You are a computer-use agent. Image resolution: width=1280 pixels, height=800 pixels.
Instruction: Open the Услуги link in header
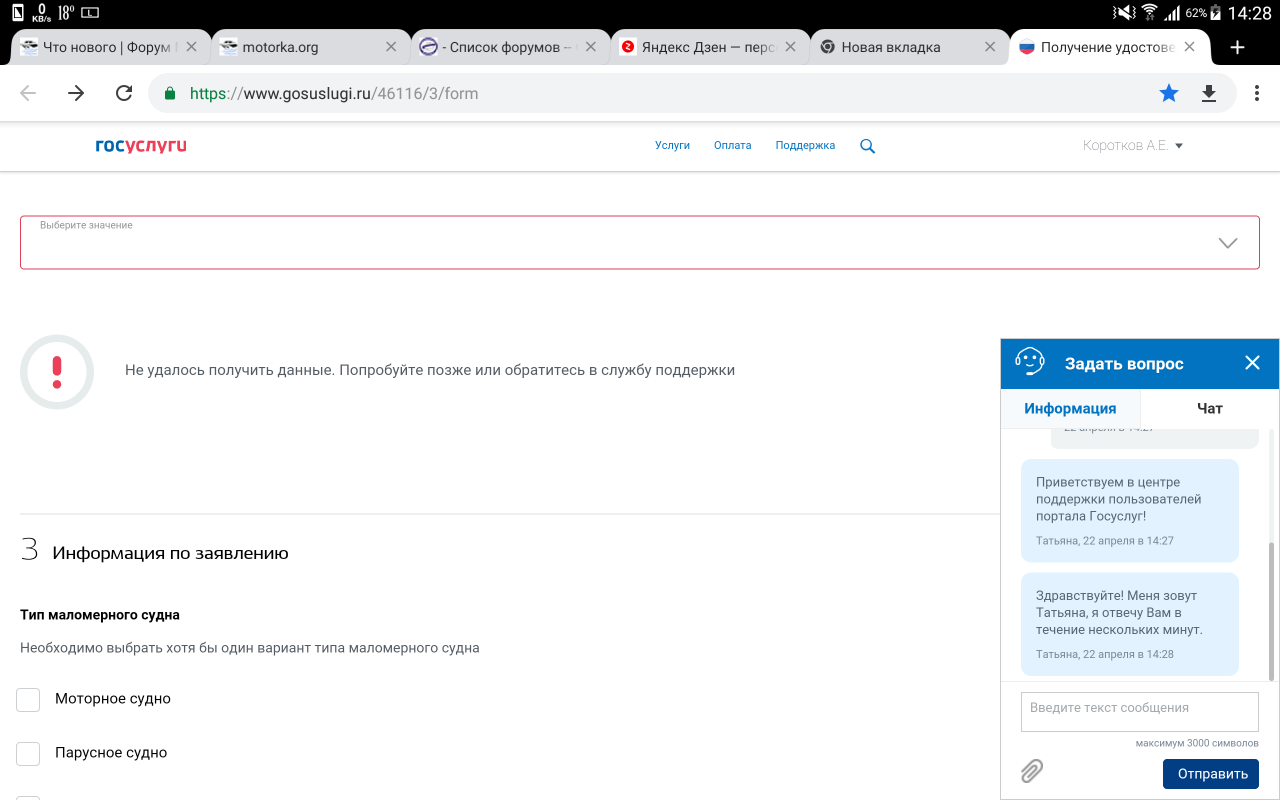tap(672, 146)
